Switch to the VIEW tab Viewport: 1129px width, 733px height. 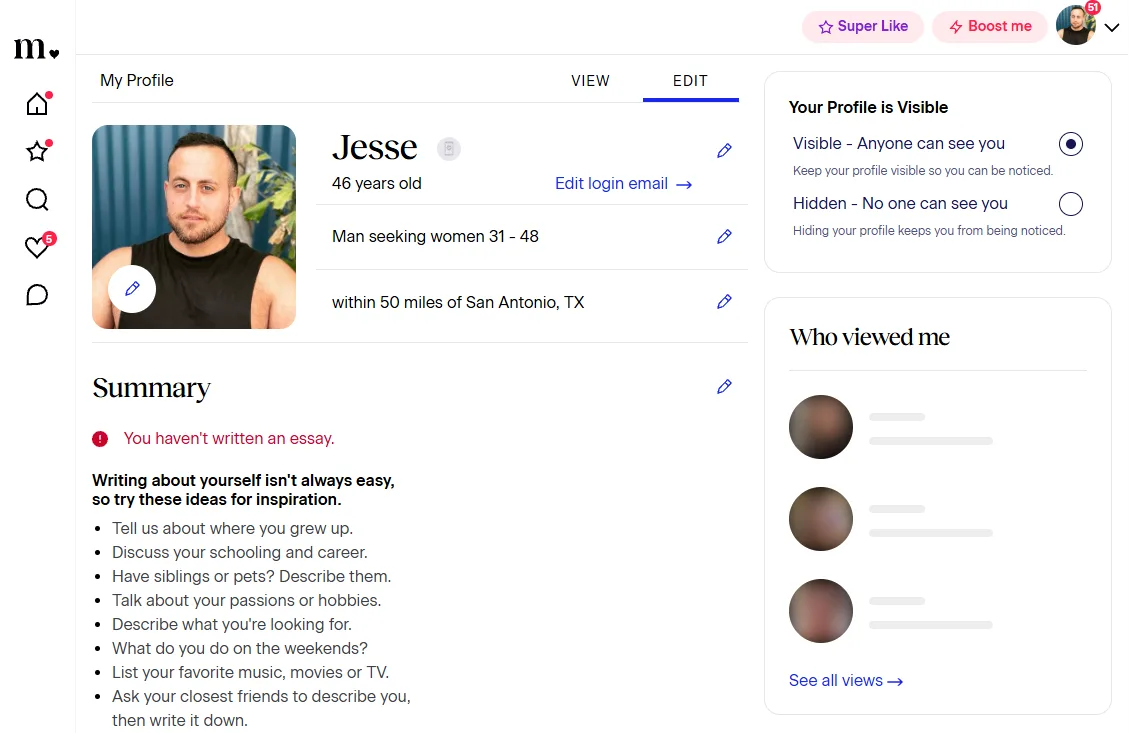click(590, 81)
